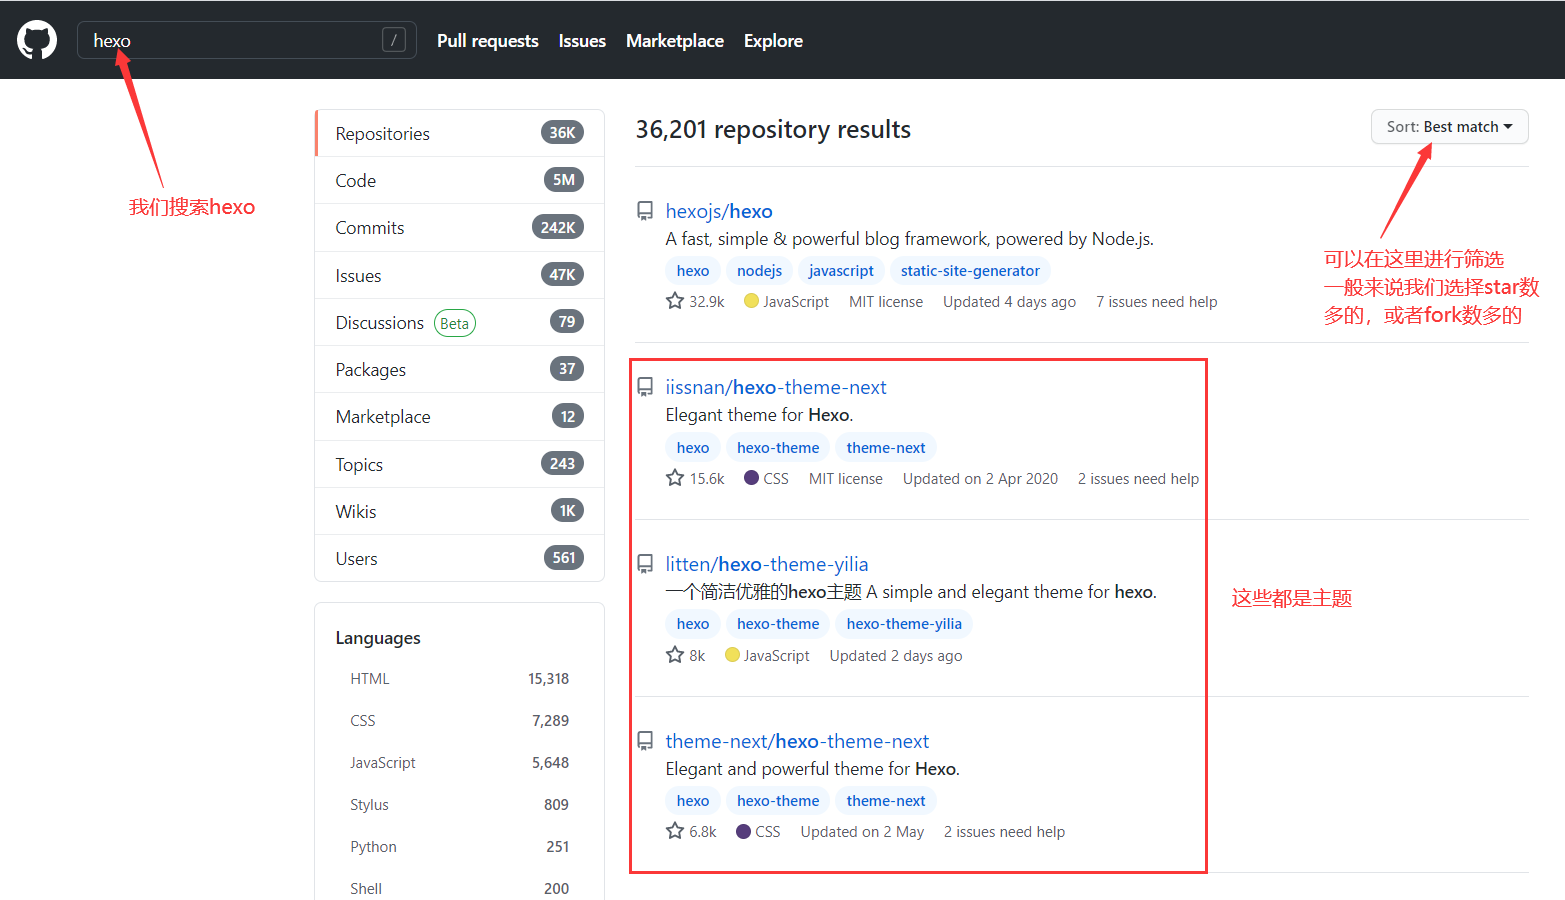Open the Sort: Best match dropdown
Screen dimensions: 1565x900
point(1449,127)
